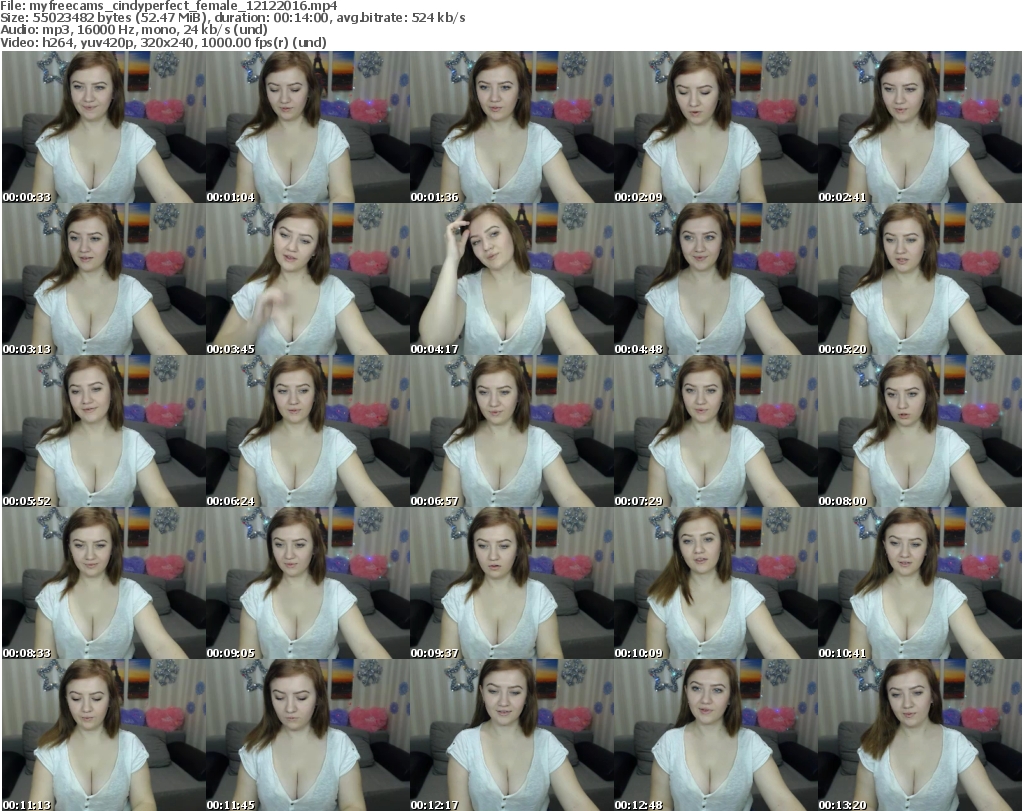
Task: Open the frame marked 00:05:20
Action: tap(920, 279)
